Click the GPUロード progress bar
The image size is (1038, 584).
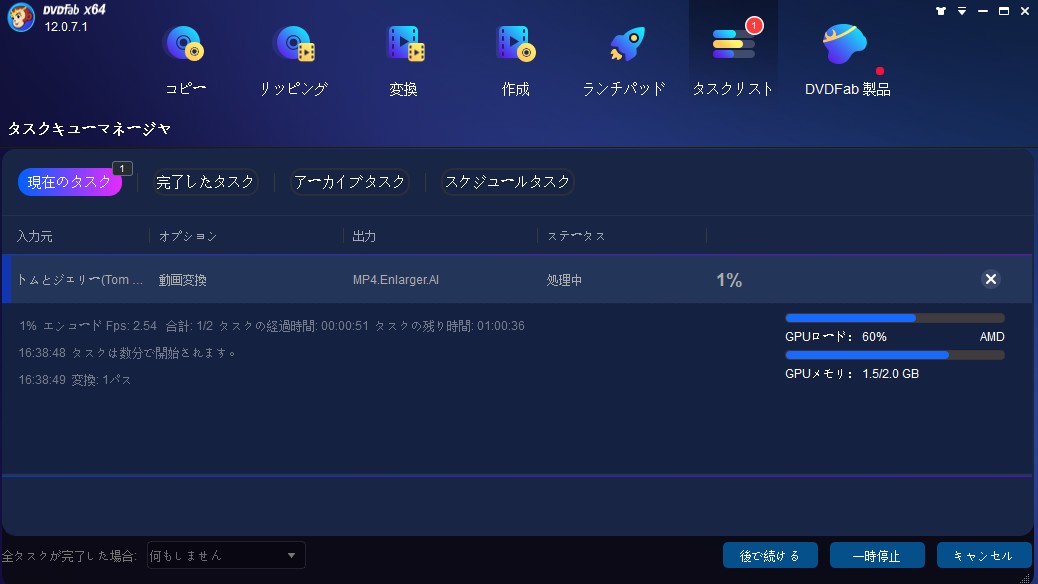894,318
